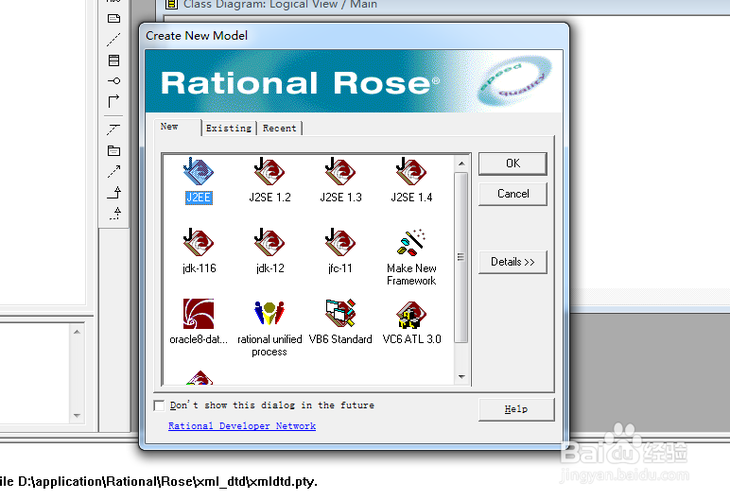The height and width of the screenshot is (500, 730).
Task: Open the Rational Developer Network link
Action: [242, 426]
